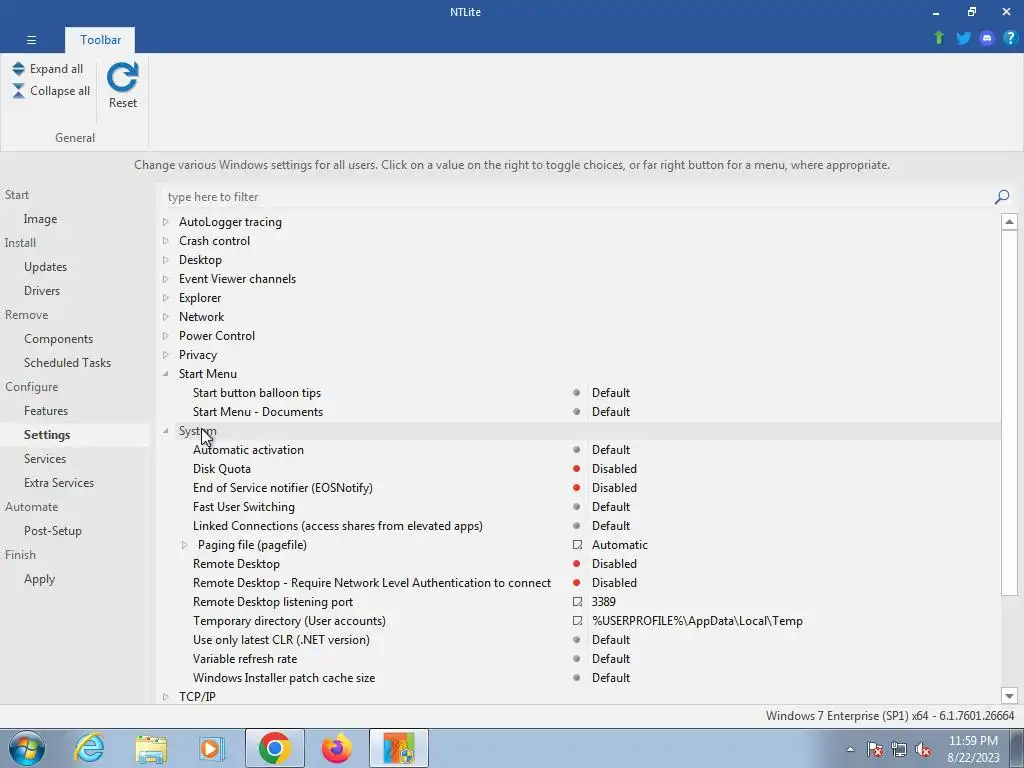Click the green update arrow icon

click(939, 38)
